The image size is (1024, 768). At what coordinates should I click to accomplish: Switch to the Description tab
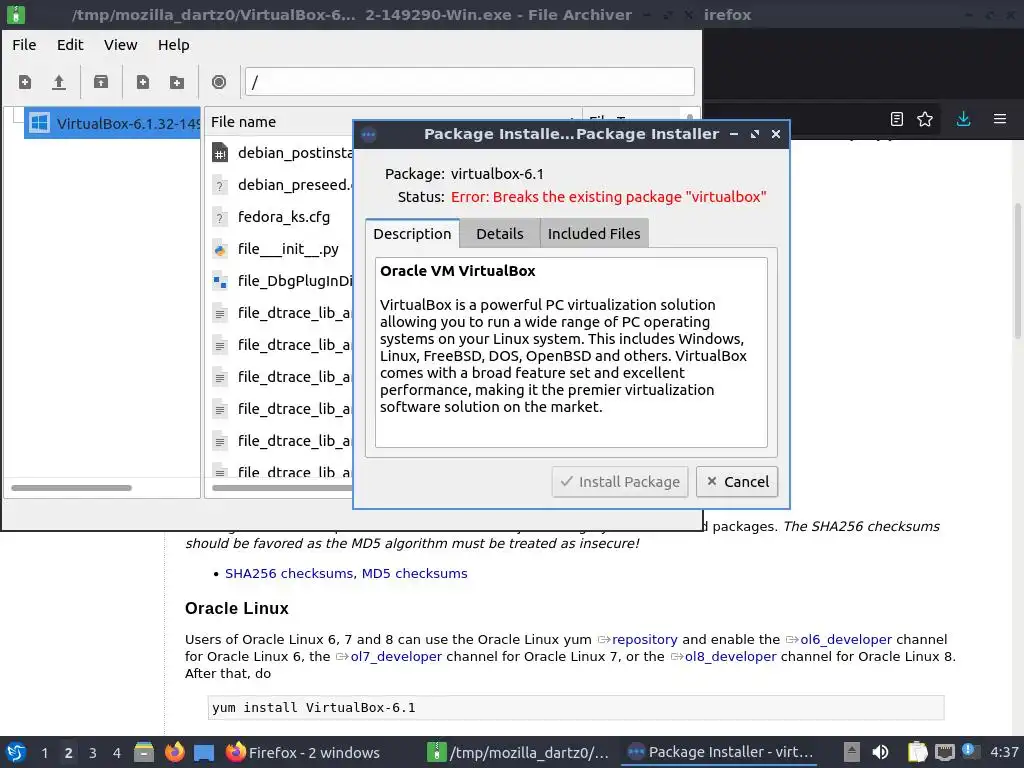[x=412, y=234]
